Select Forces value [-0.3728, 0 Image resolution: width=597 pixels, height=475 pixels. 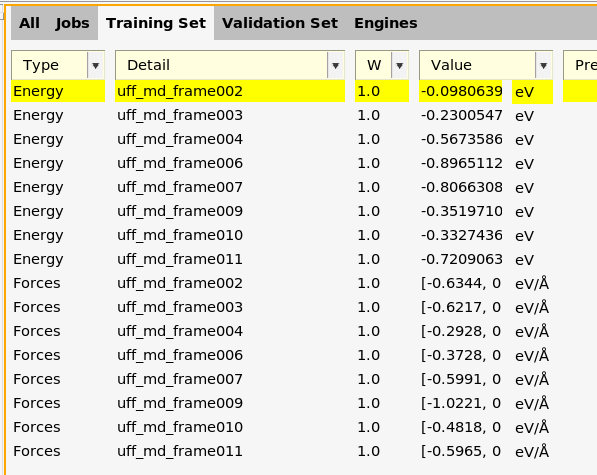pos(461,355)
